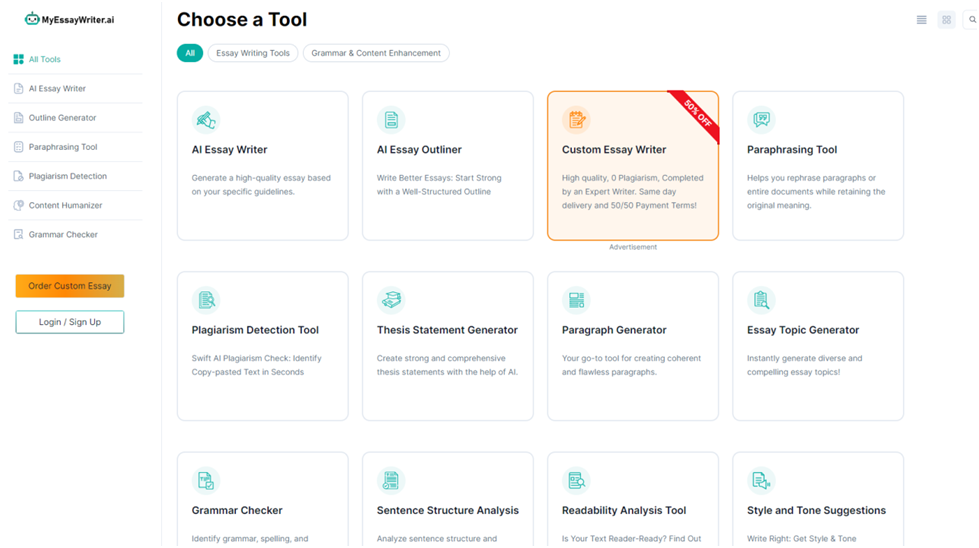Screen dimensions: 979x548
Task: Click the MyEssayWriter.ai robot logo
Action: tap(32, 19)
